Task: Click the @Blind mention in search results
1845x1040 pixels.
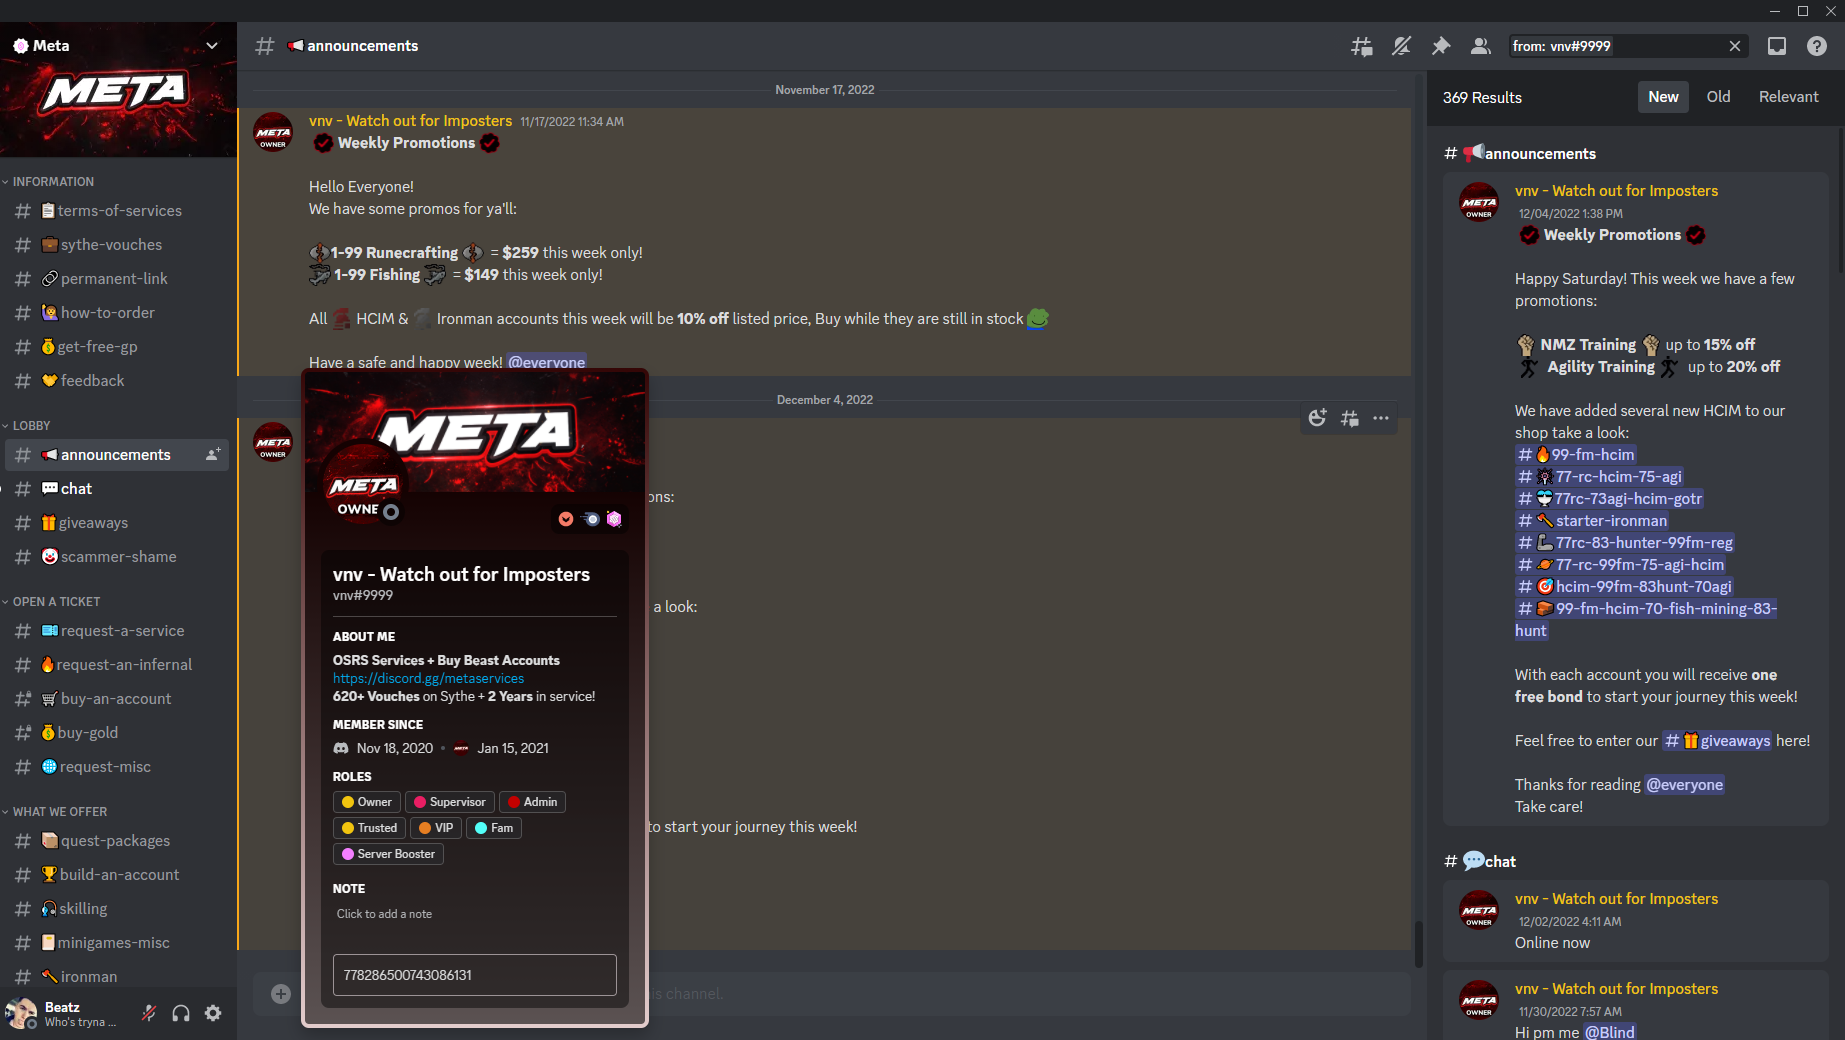Action: coord(1610,1032)
